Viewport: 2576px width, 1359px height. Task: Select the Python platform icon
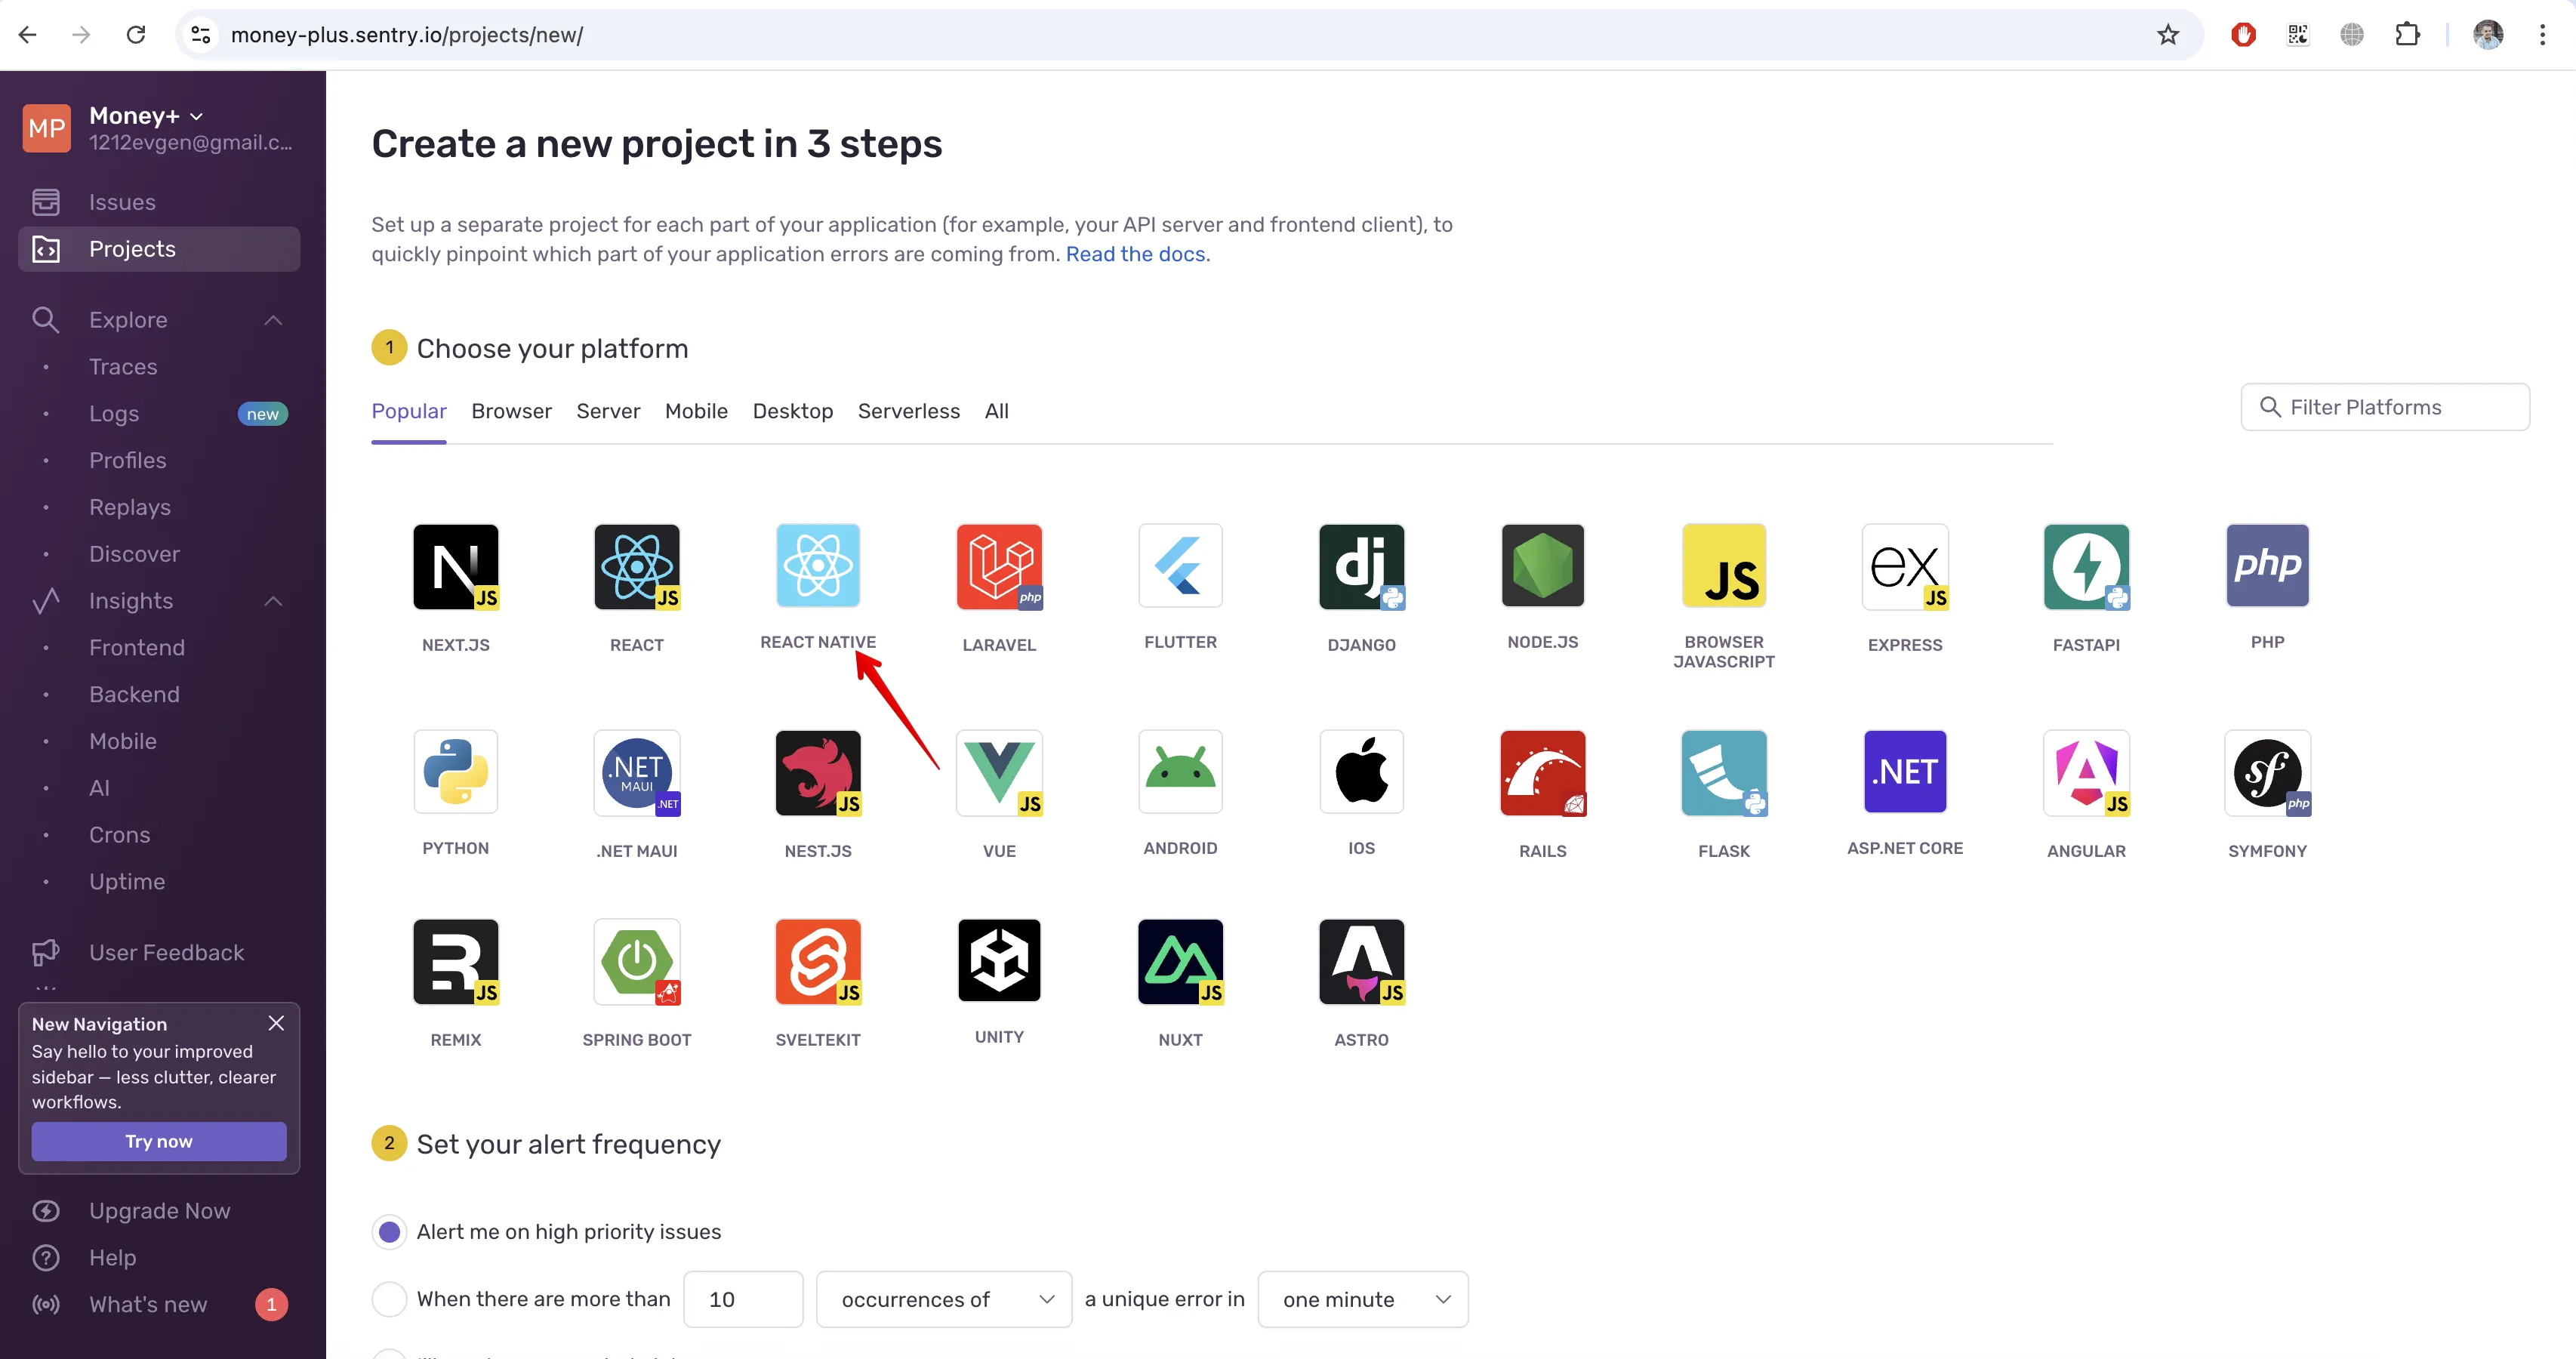click(x=456, y=772)
